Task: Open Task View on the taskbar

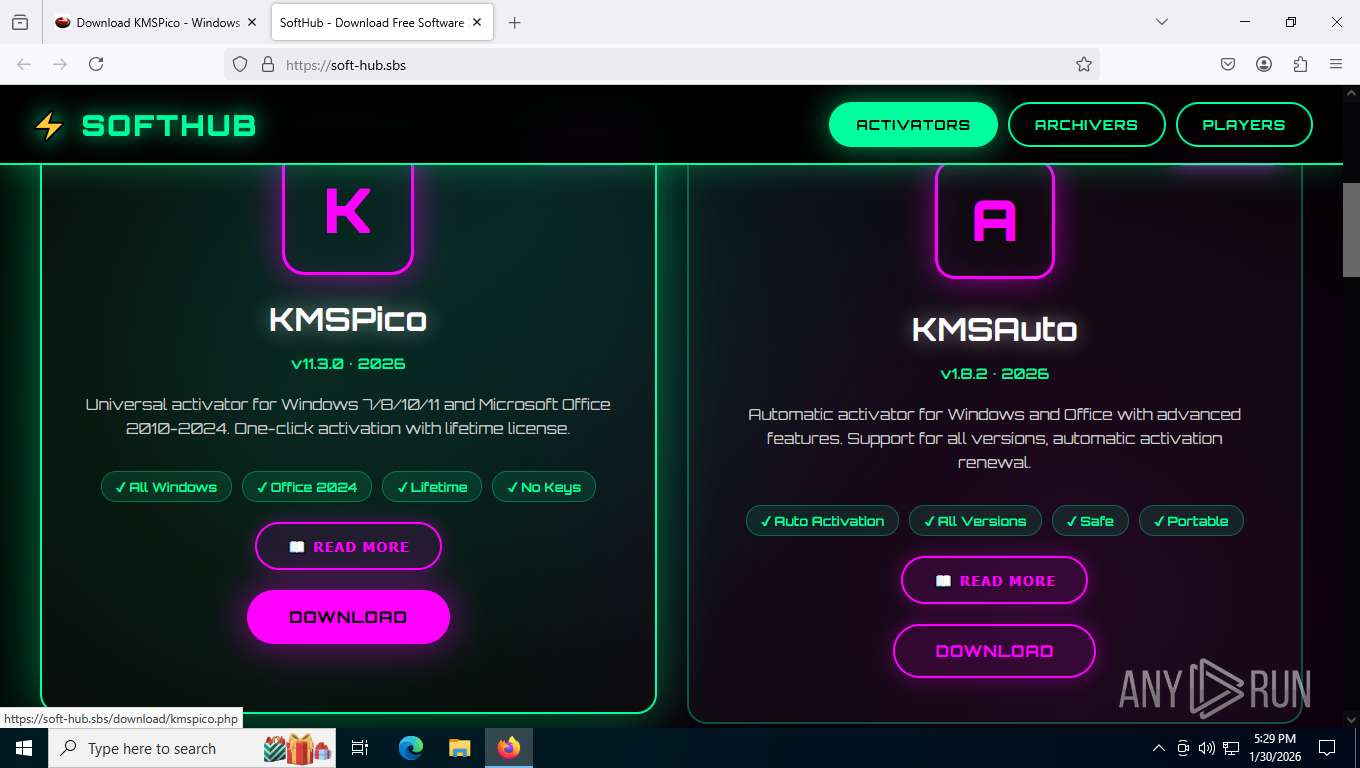Action: [x=360, y=748]
